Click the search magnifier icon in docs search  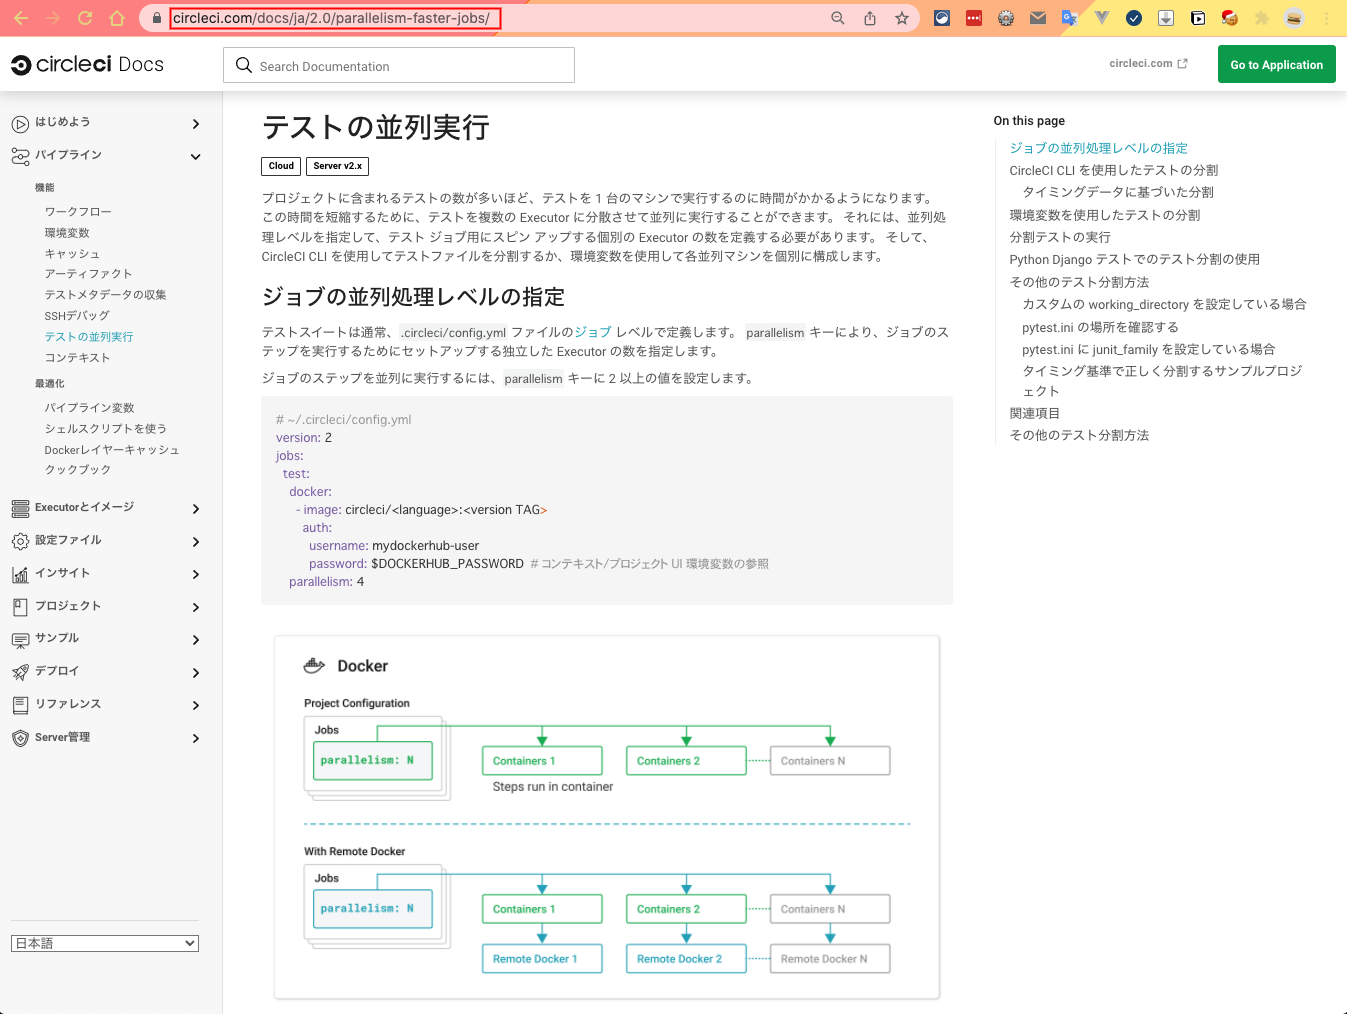(x=244, y=65)
